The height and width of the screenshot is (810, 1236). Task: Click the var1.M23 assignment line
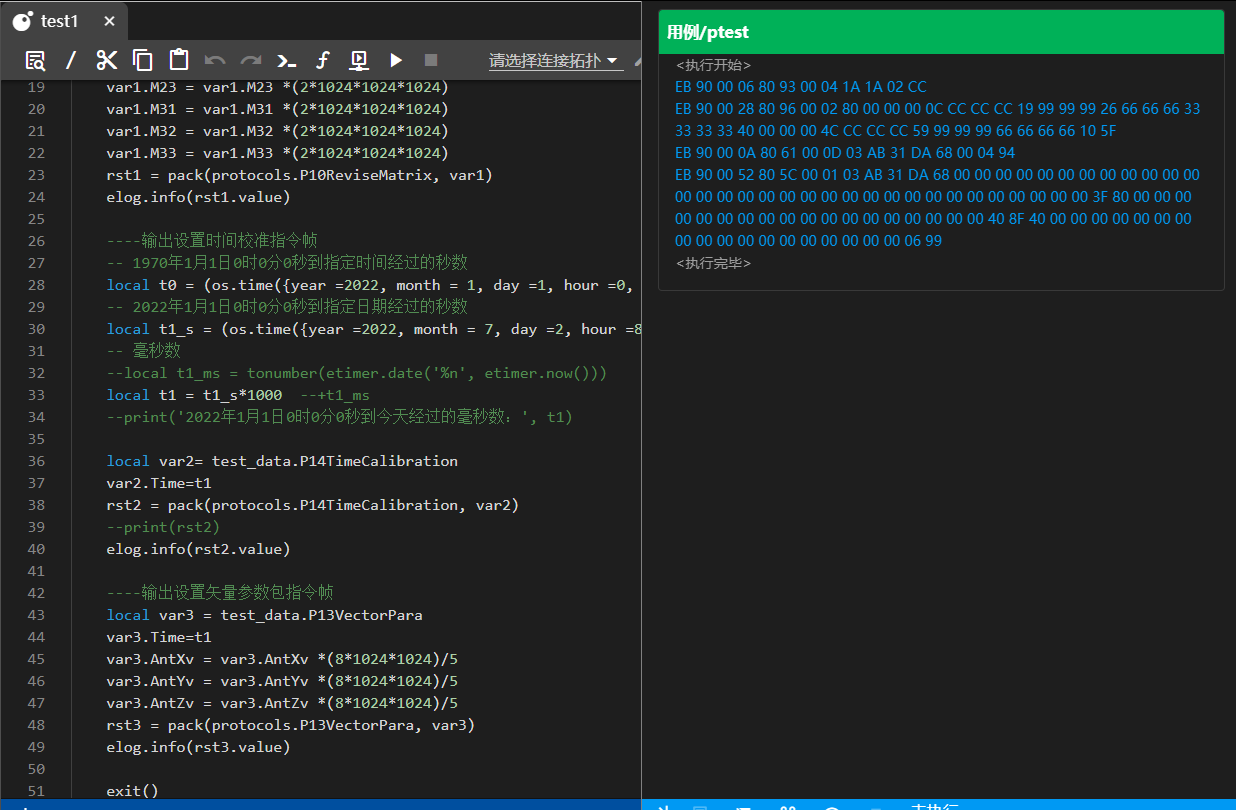click(x=278, y=87)
